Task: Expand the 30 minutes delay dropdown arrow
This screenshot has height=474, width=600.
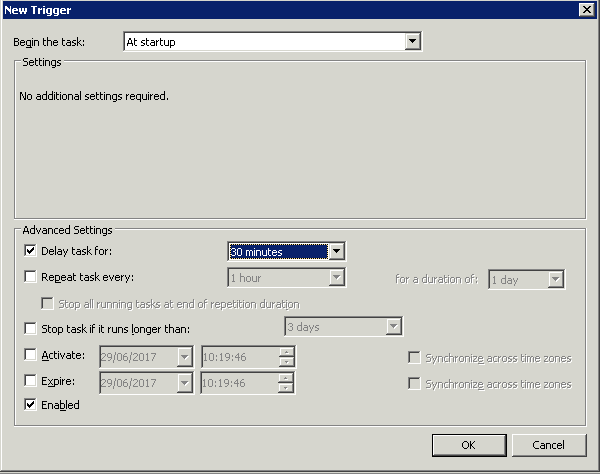Action: coord(337,252)
